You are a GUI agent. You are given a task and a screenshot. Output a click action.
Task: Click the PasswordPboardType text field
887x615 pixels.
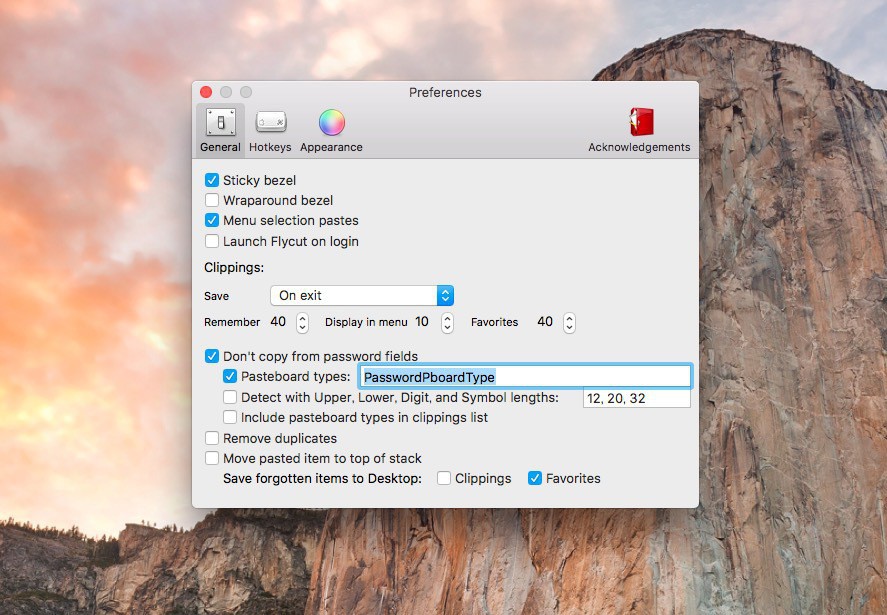525,377
